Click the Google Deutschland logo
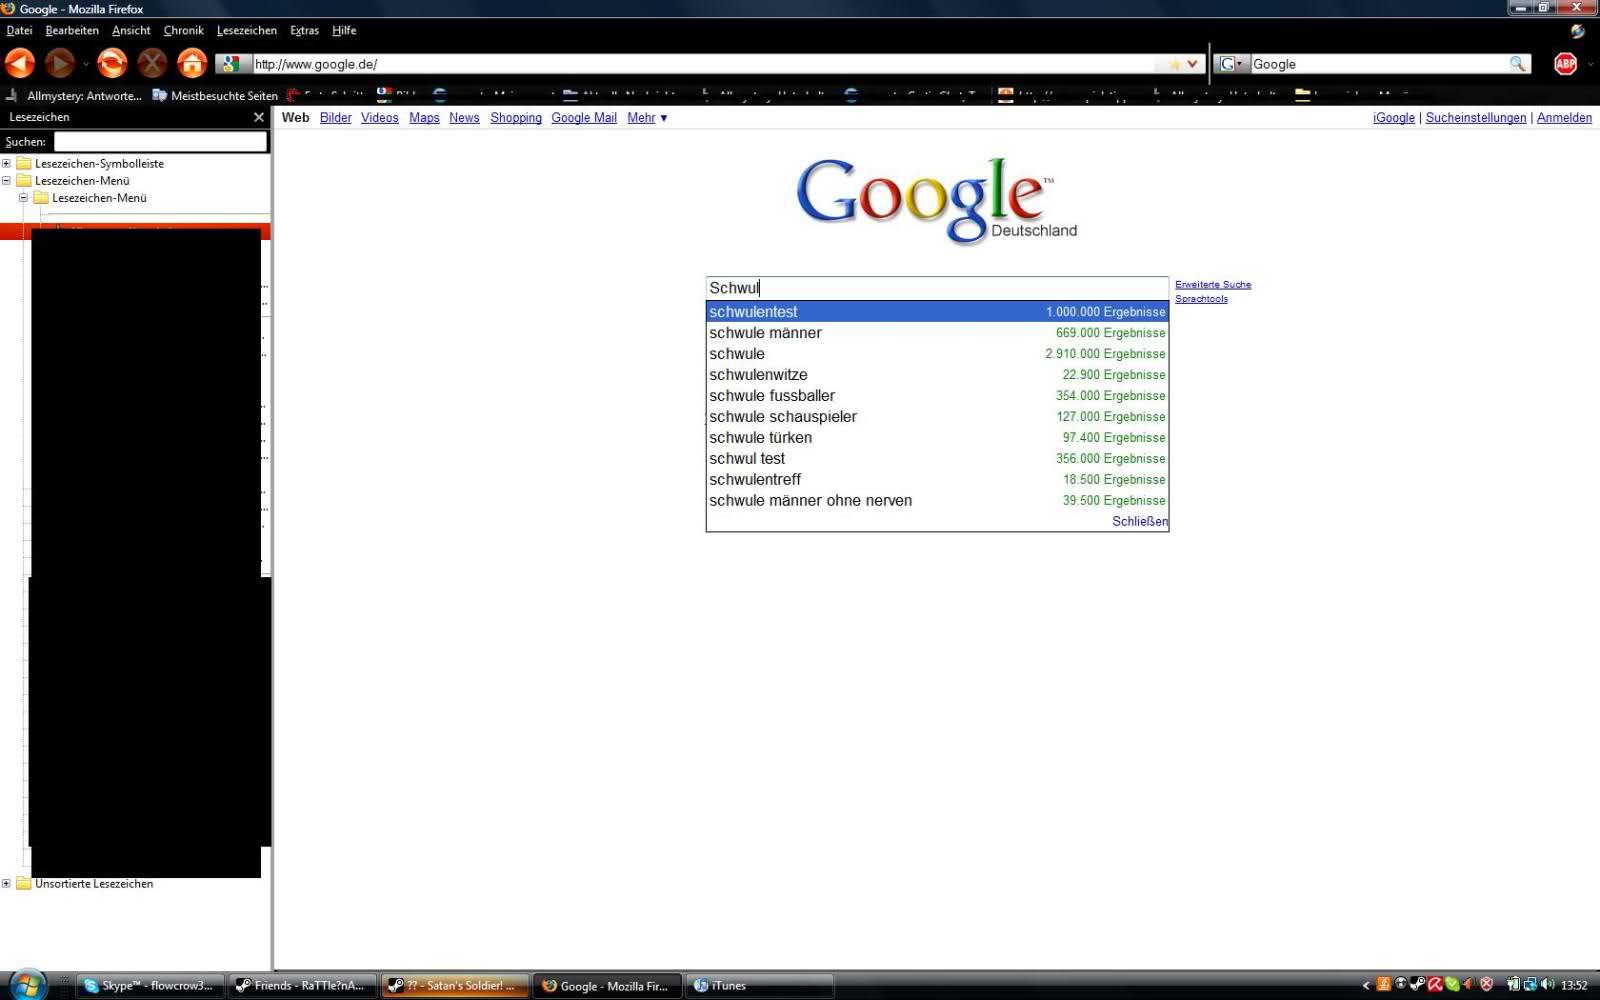 [936, 200]
